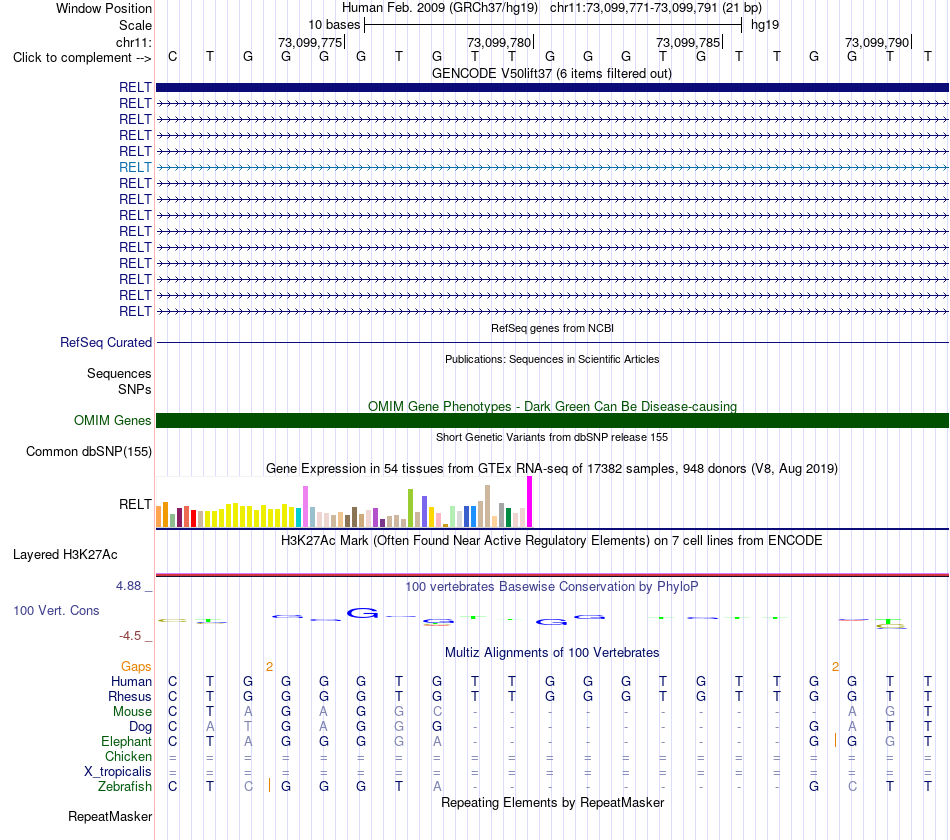950x840 pixels.
Task: Click the 'RefSeq genes from NCBI' title
Action: pyautogui.click(x=552, y=328)
